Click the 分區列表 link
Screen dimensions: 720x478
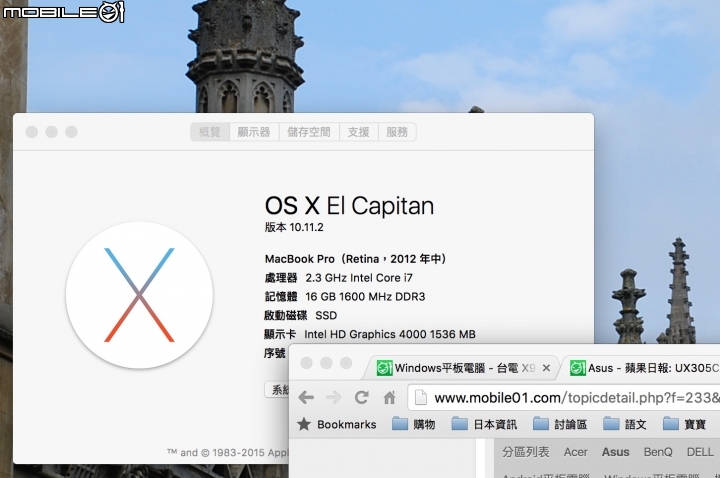(x=525, y=452)
